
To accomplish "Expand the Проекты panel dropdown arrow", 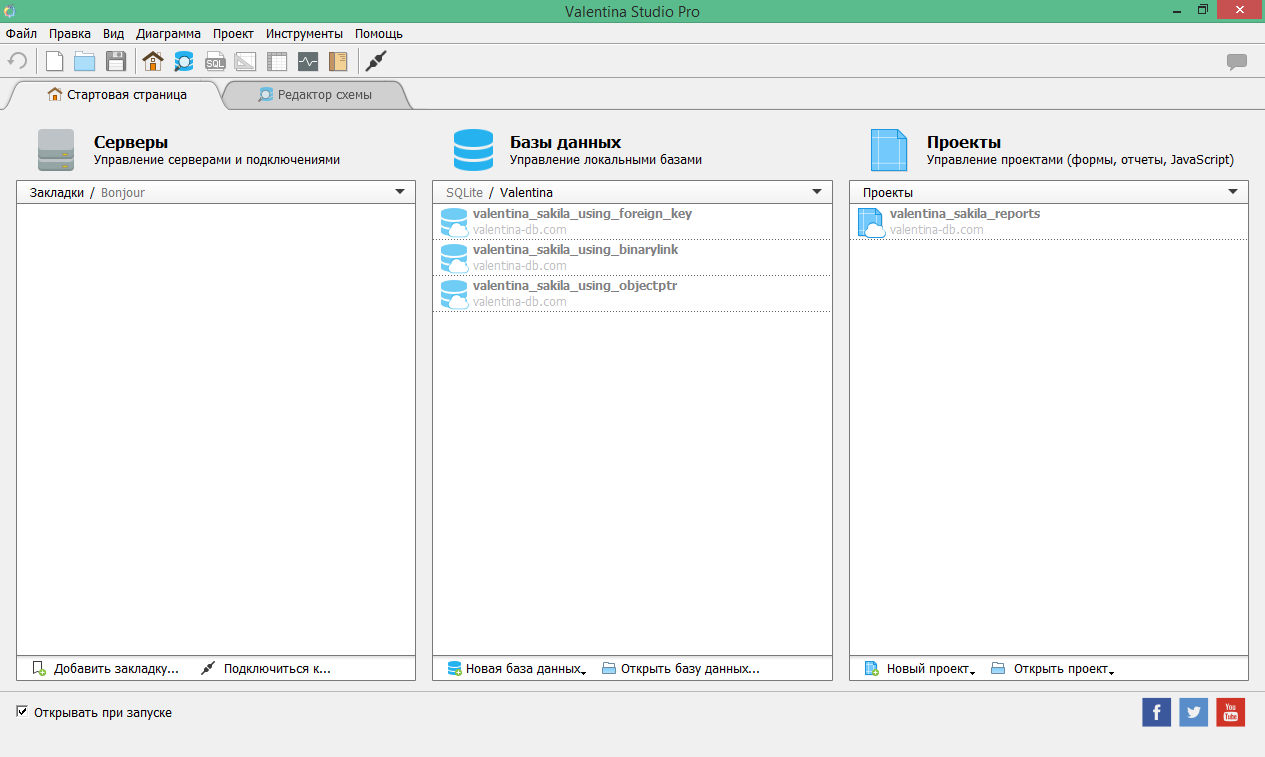I will click(1233, 192).
